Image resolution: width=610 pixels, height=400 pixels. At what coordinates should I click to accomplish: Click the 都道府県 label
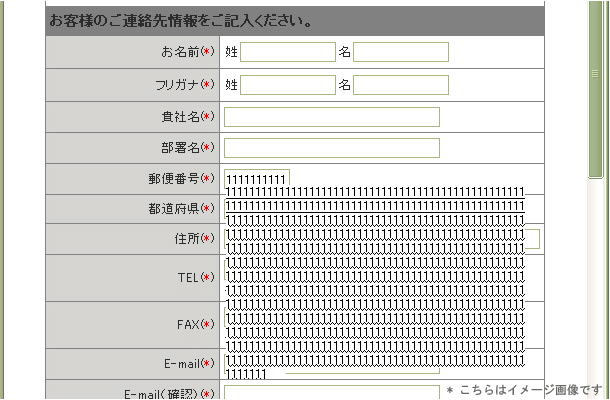coord(174,209)
